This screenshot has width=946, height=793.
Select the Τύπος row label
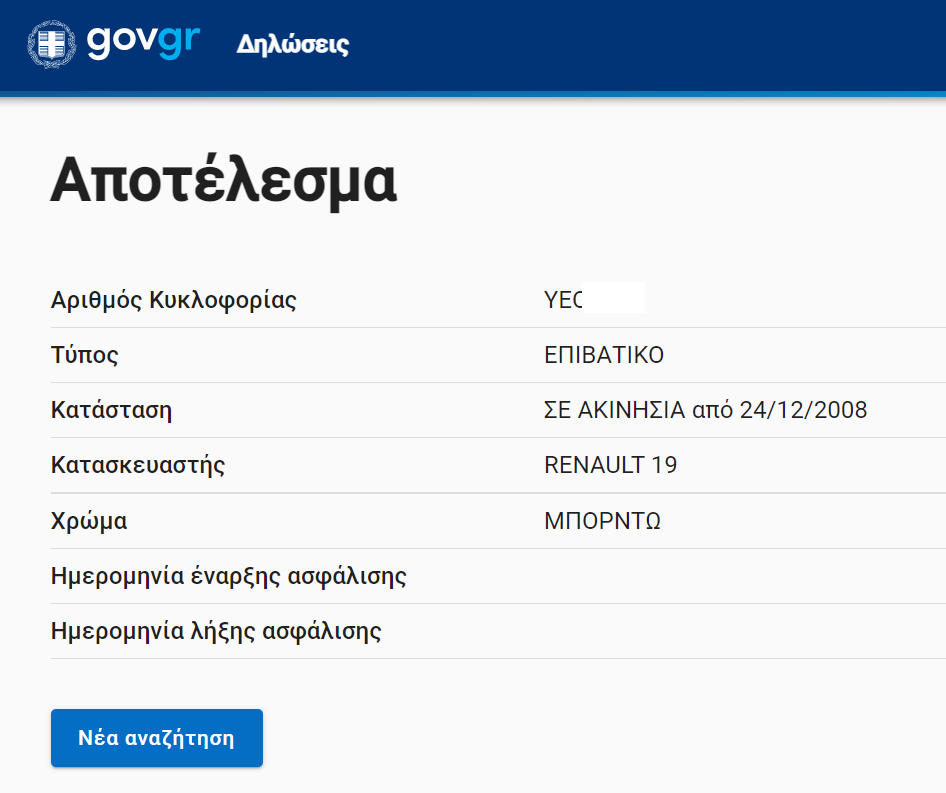pos(84,355)
